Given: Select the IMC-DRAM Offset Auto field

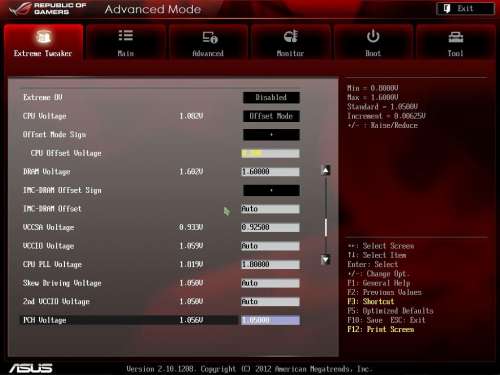Looking at the screenshot, I should tap(270, 209).
